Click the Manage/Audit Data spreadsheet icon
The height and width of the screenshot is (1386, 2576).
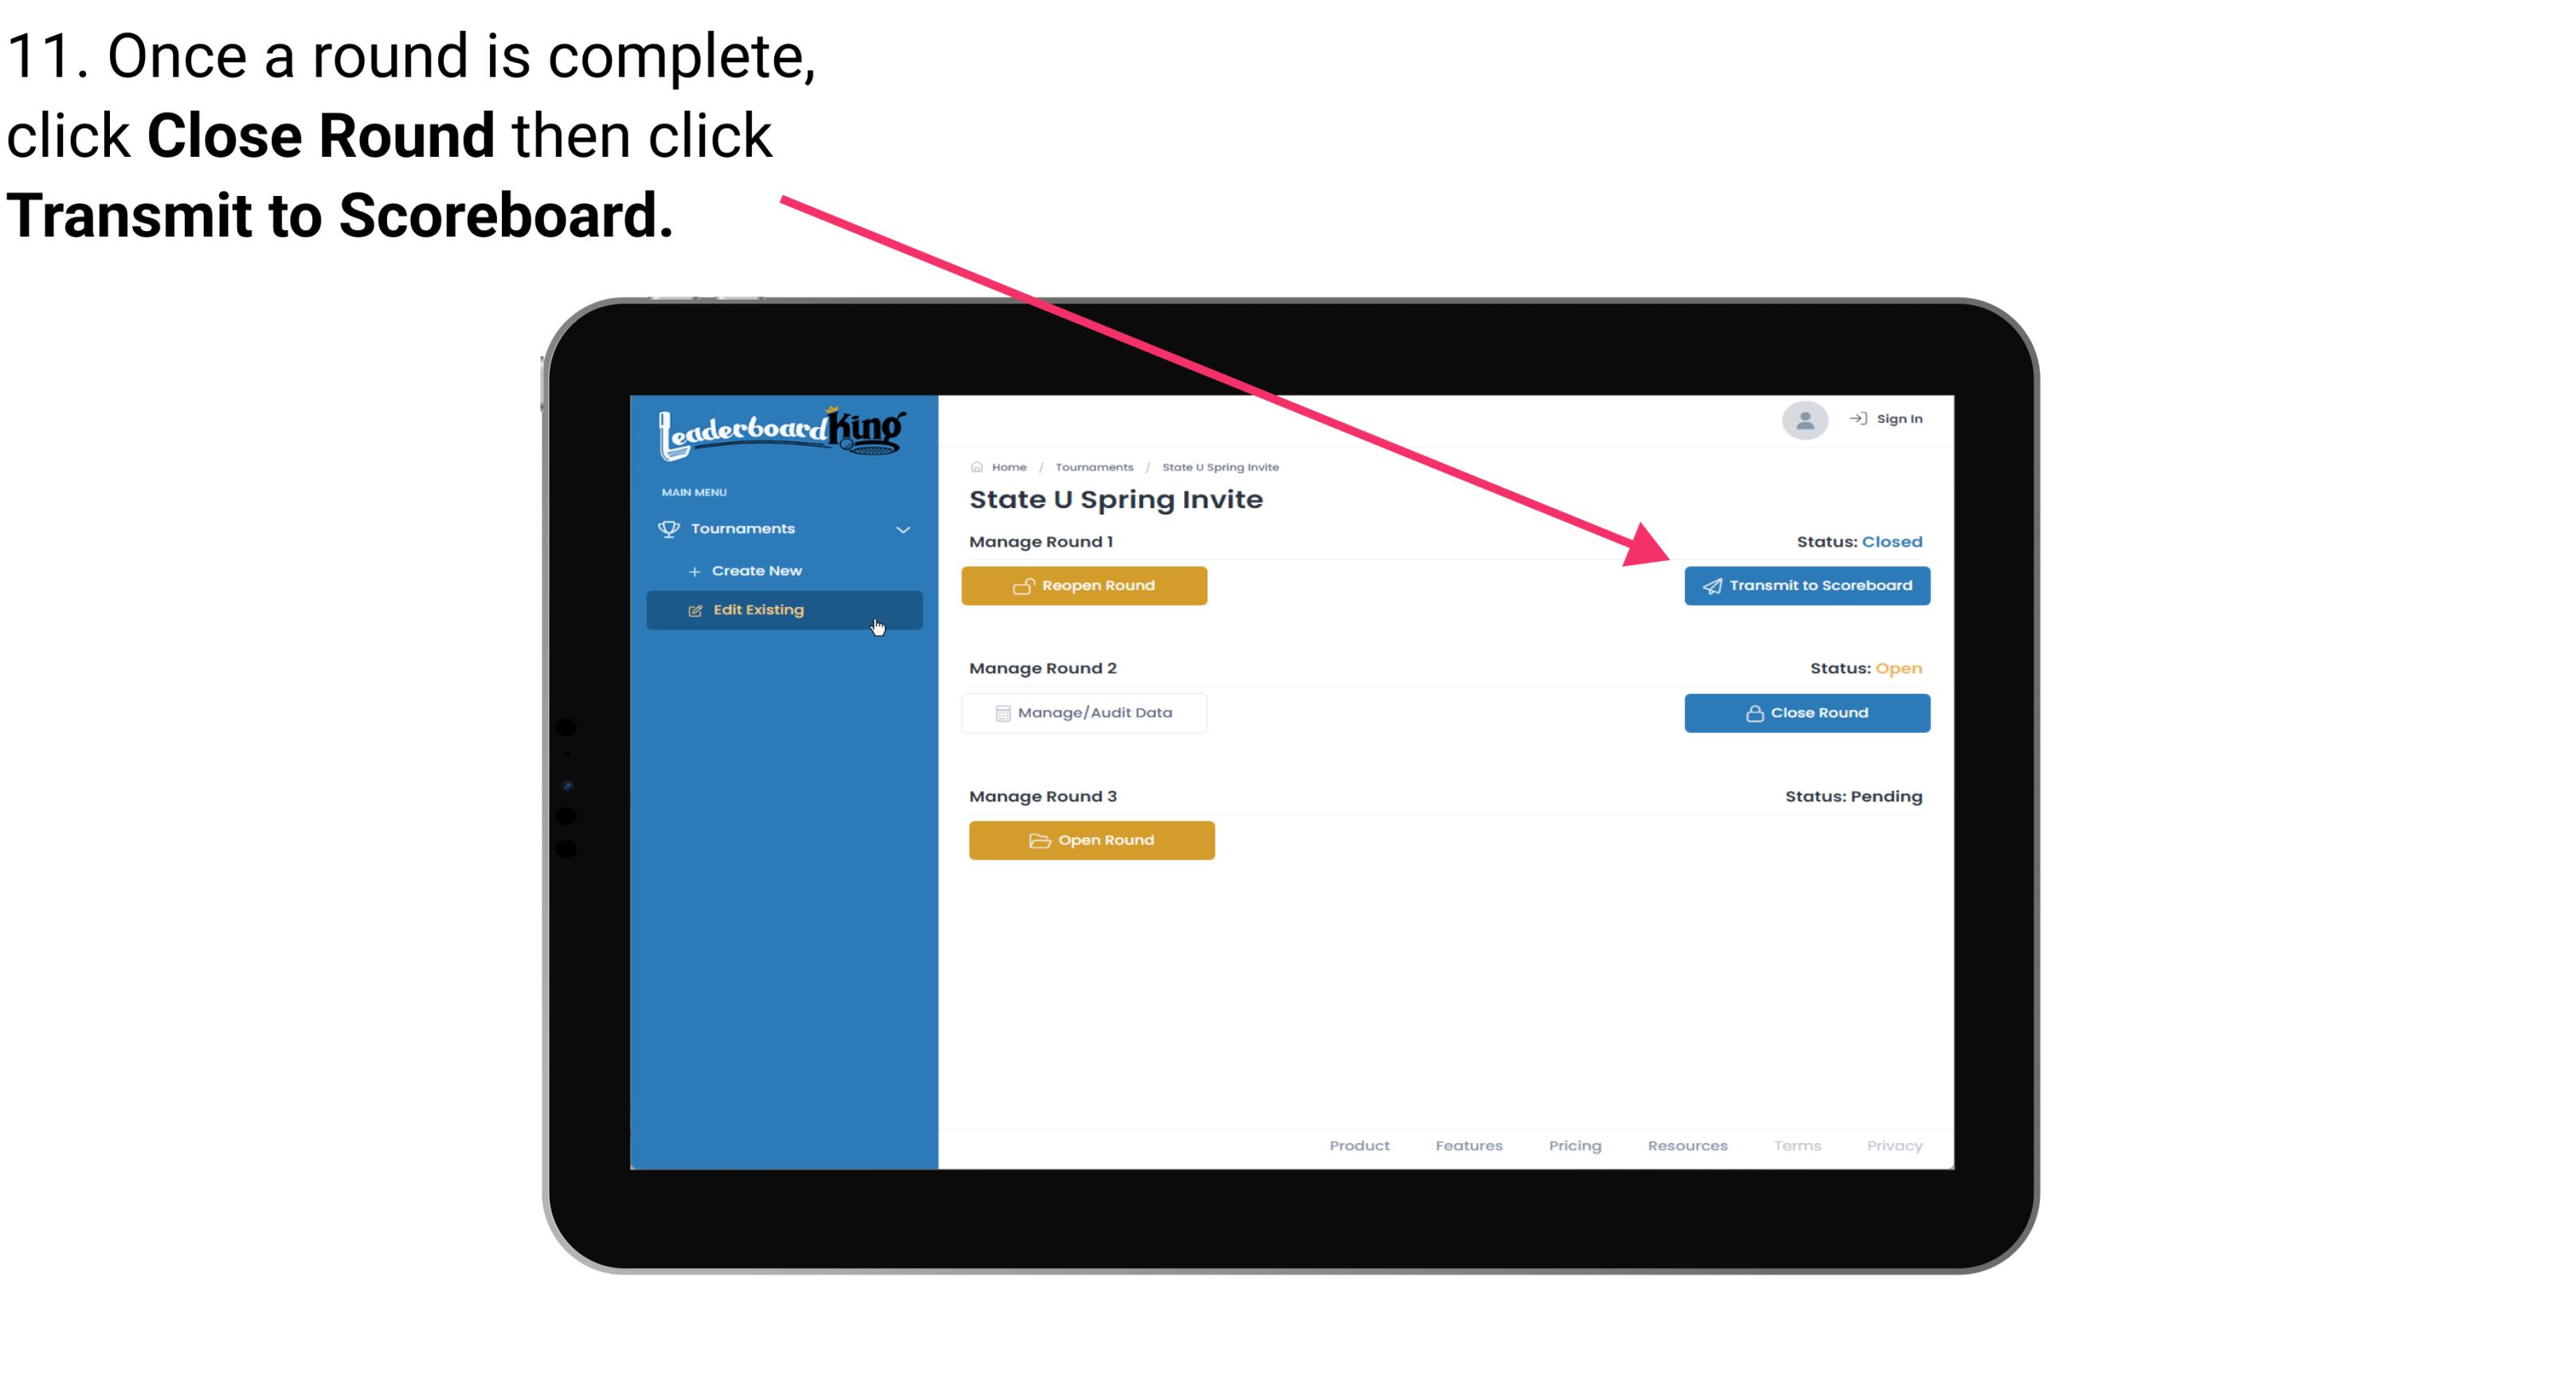coord(998,712)
